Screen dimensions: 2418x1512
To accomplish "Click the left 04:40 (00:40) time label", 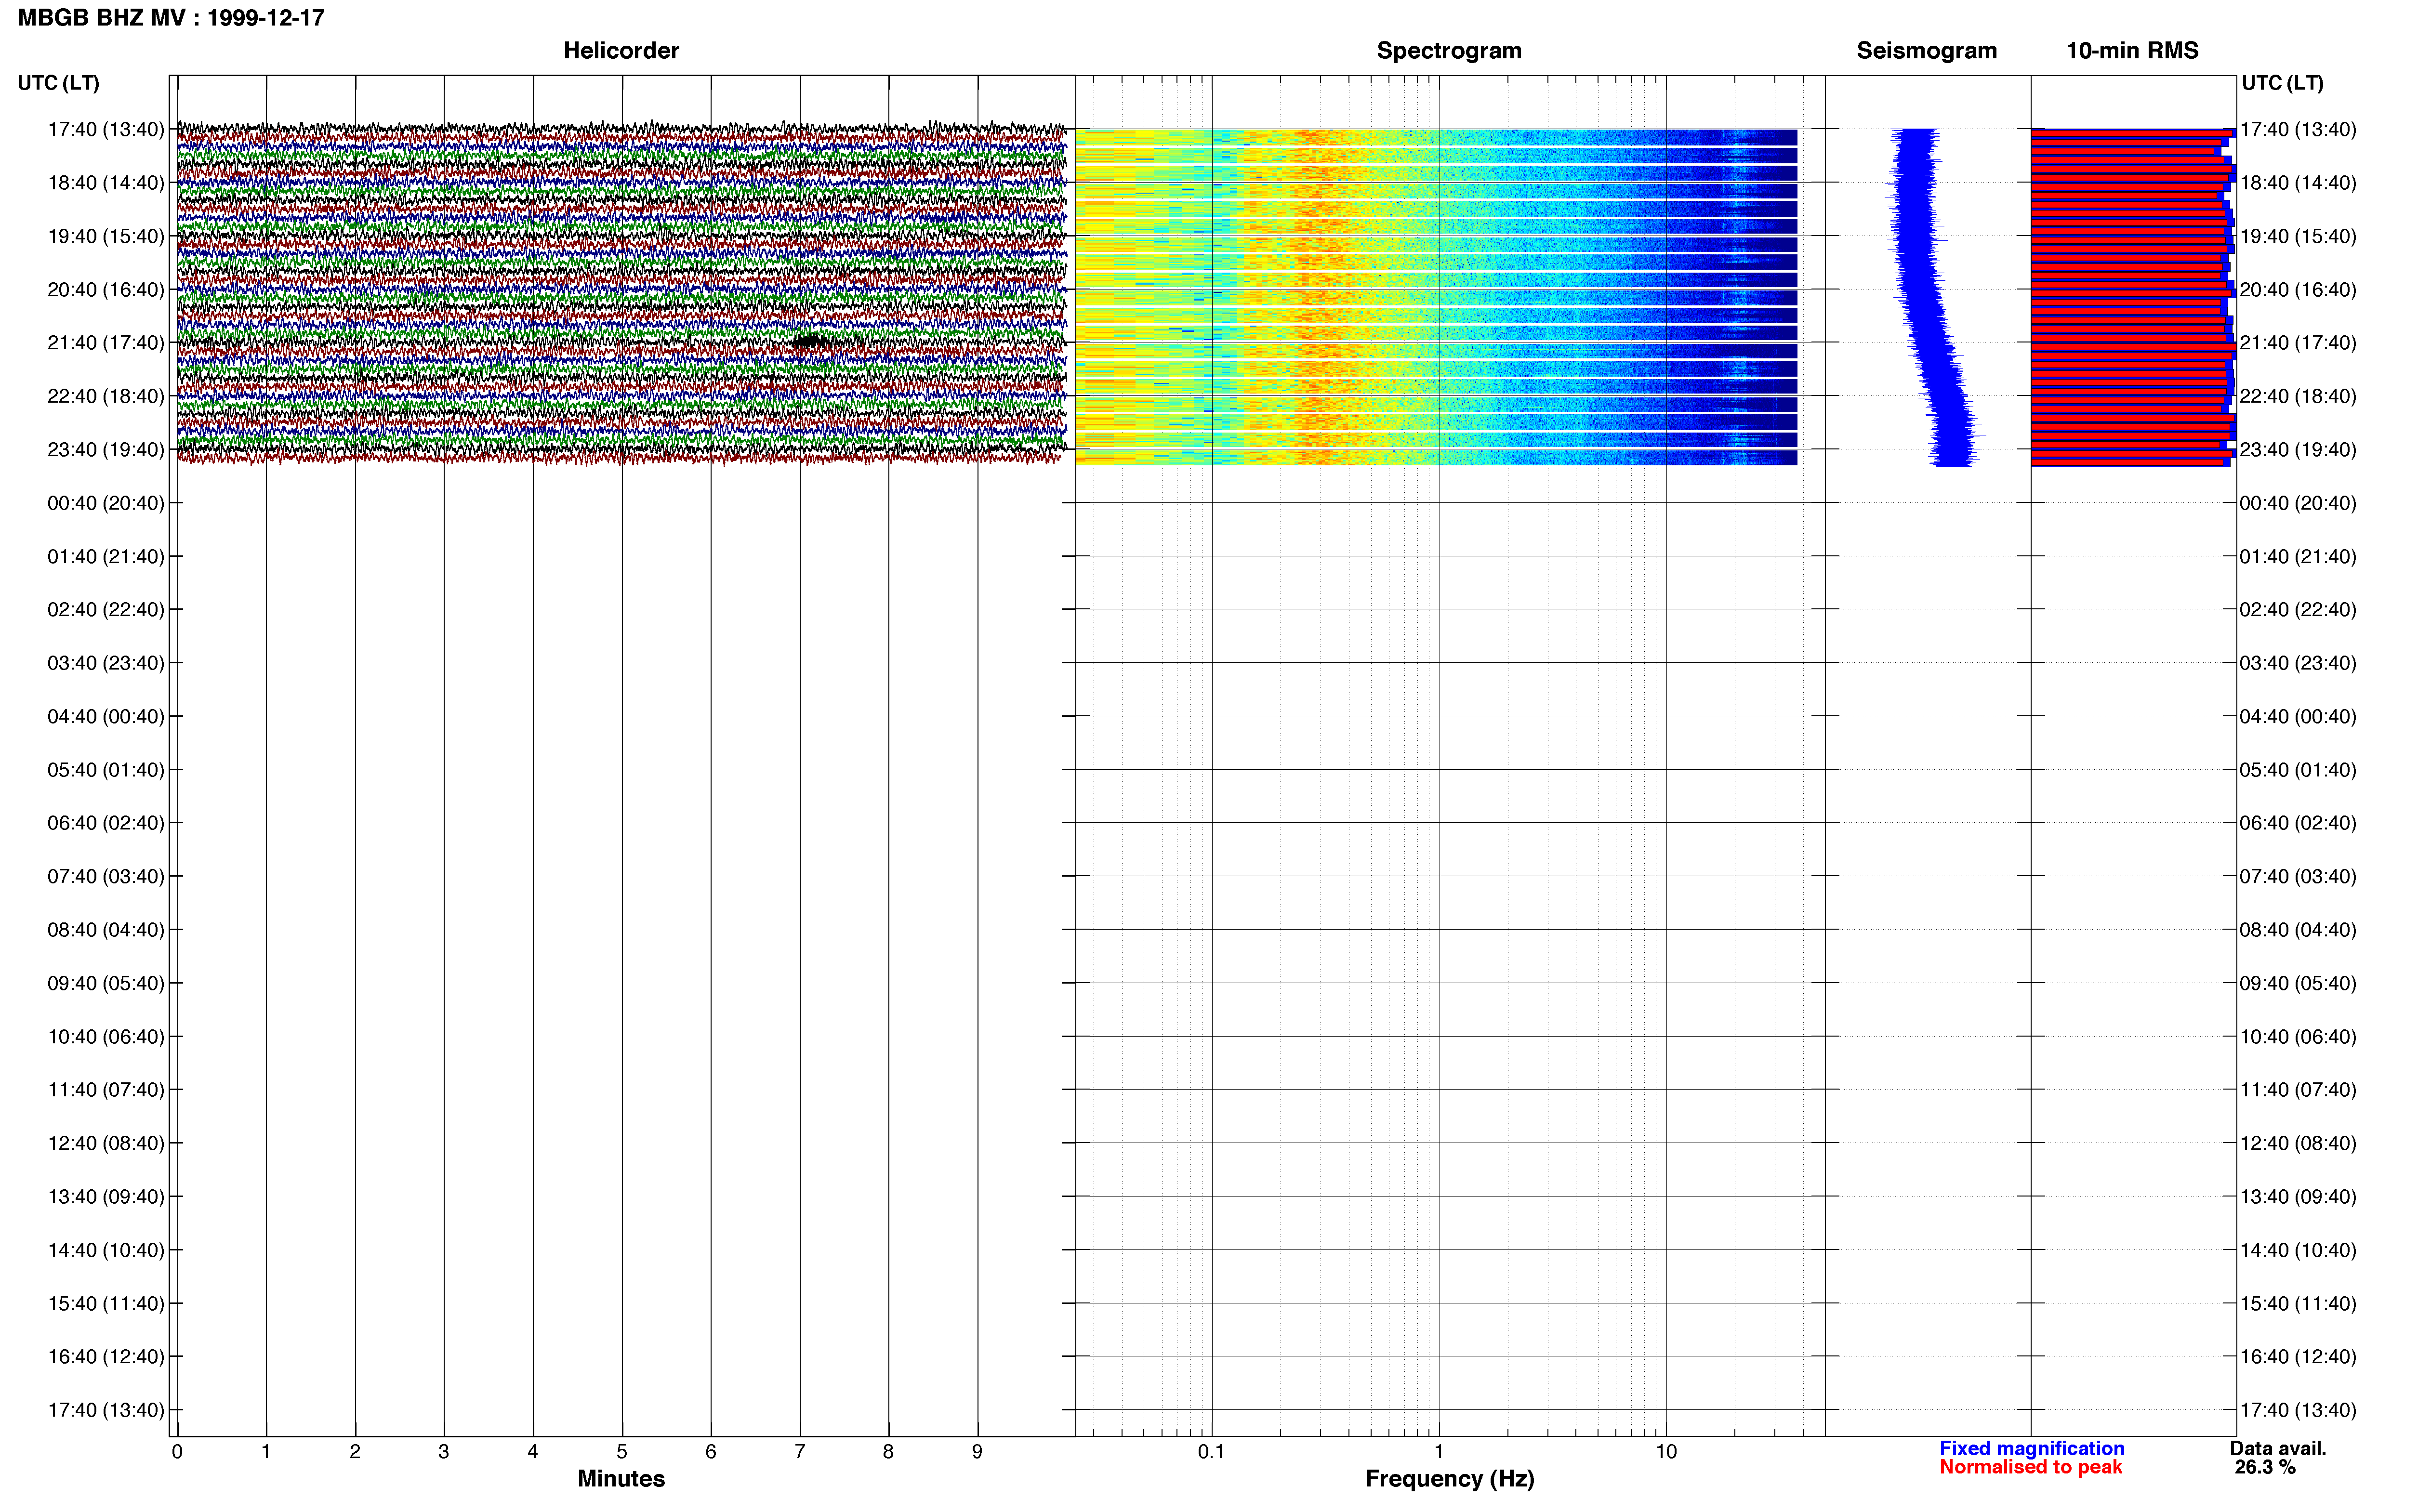I will (x=106, y=716).
